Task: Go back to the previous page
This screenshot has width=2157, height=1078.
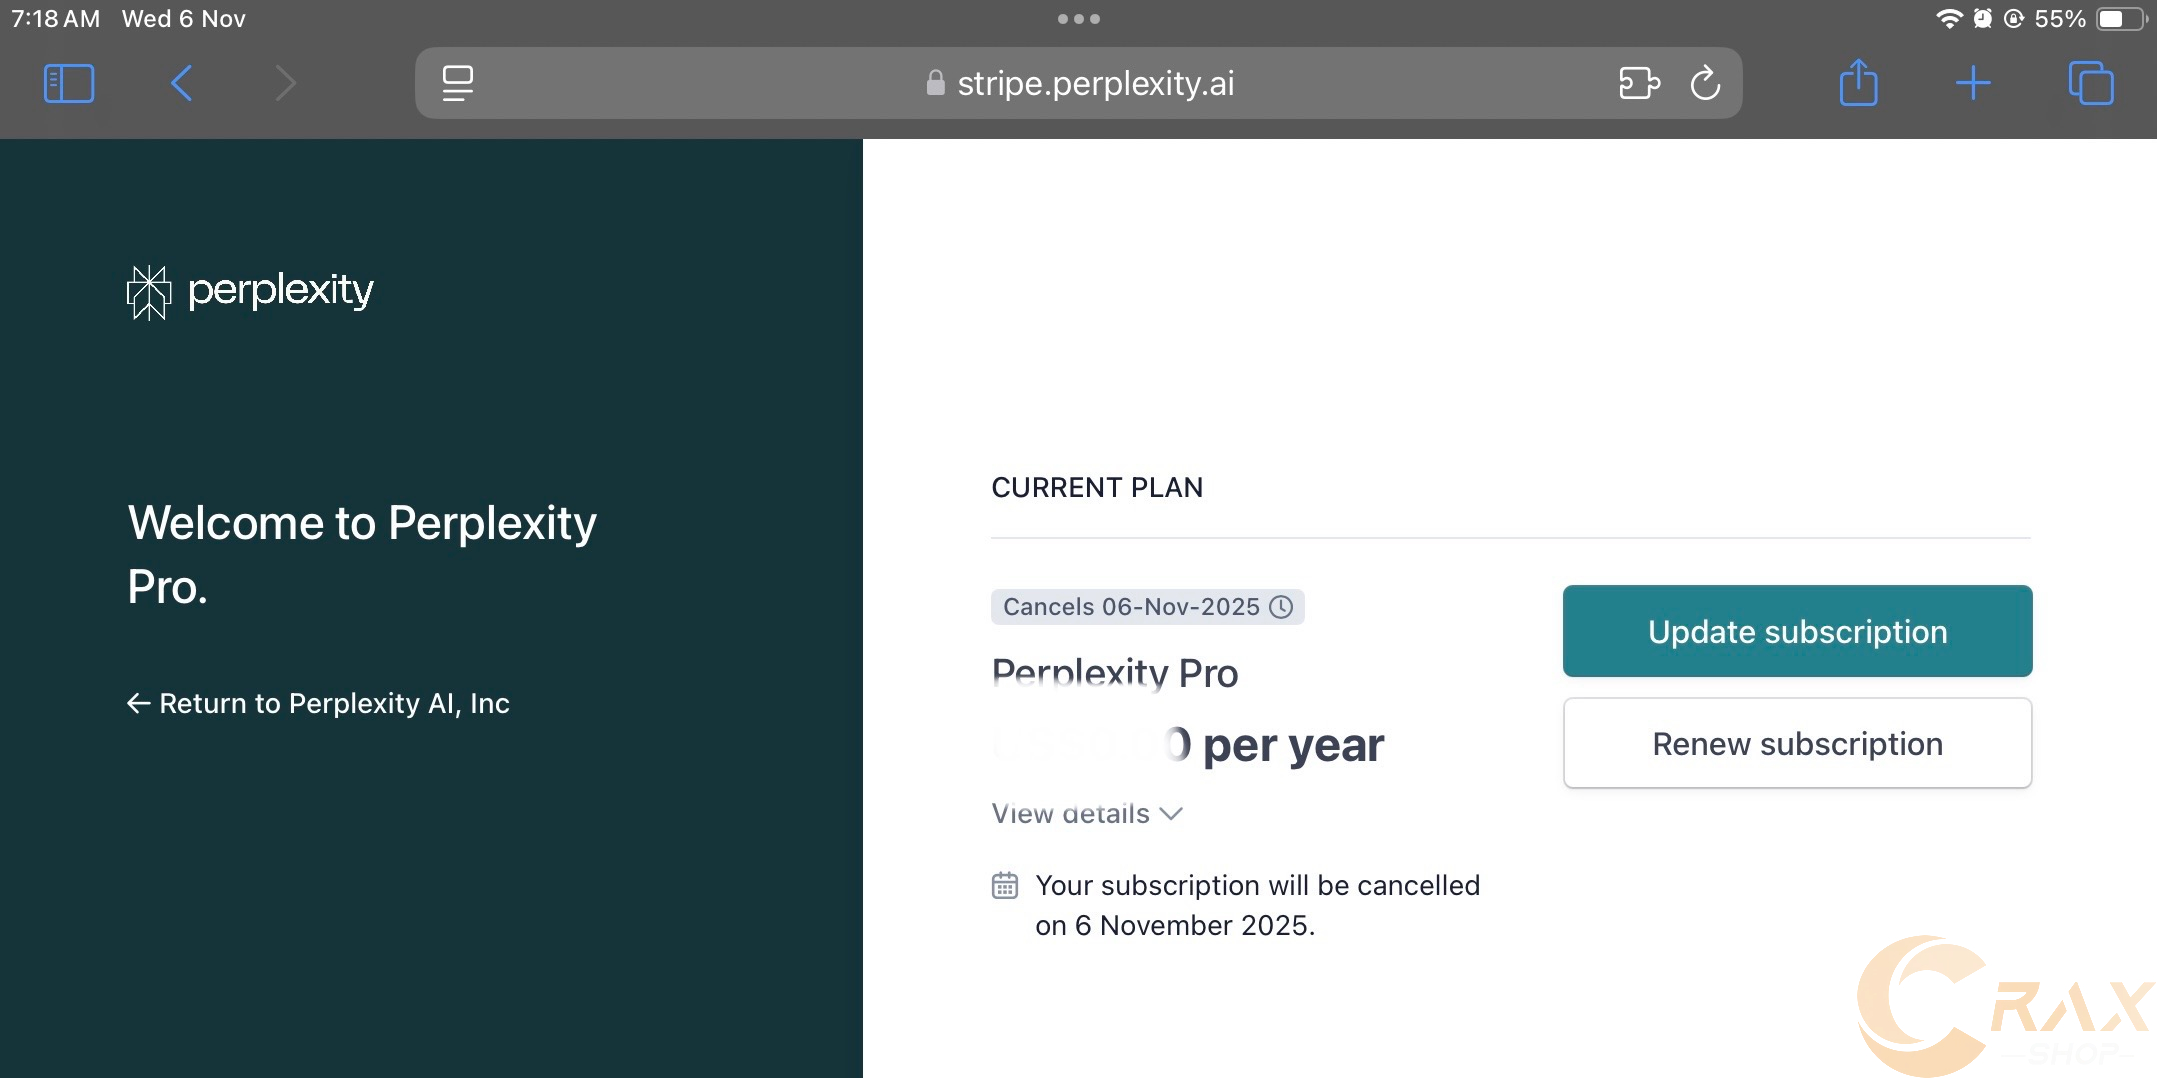Action: click(x=181, y=83)
